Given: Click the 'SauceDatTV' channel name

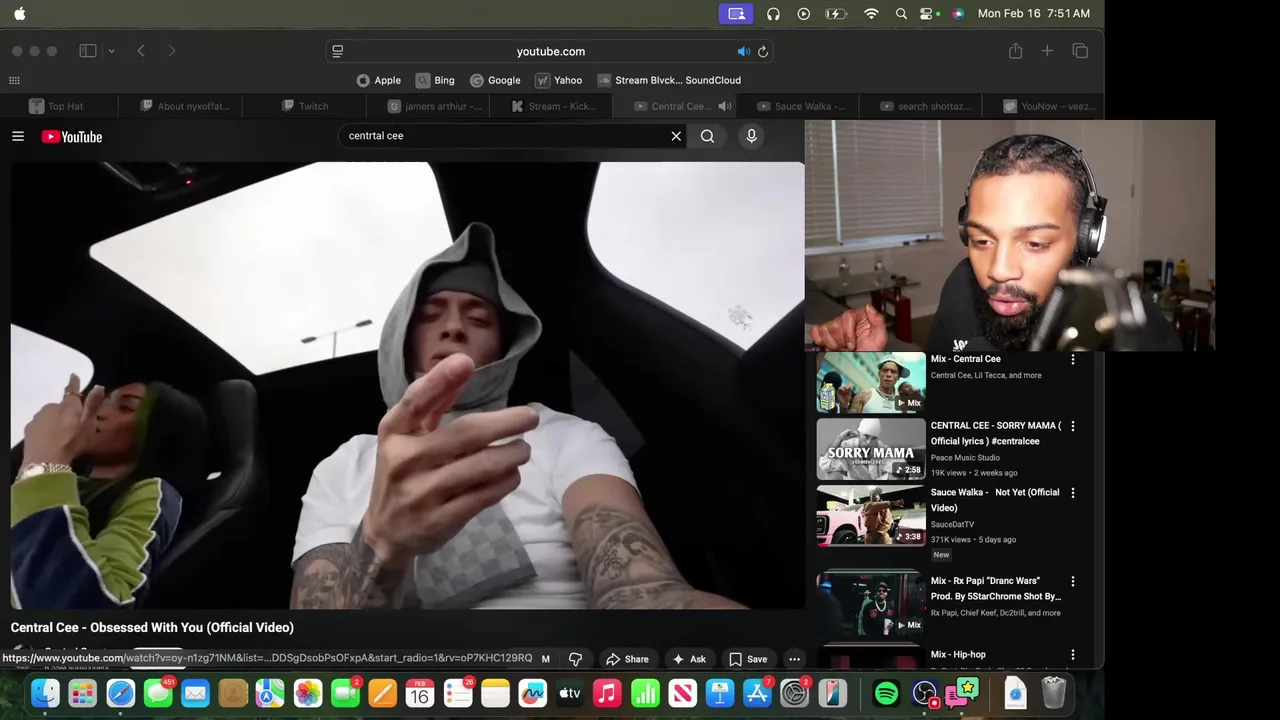Looking at the screenshot, I should pos(952,524).
